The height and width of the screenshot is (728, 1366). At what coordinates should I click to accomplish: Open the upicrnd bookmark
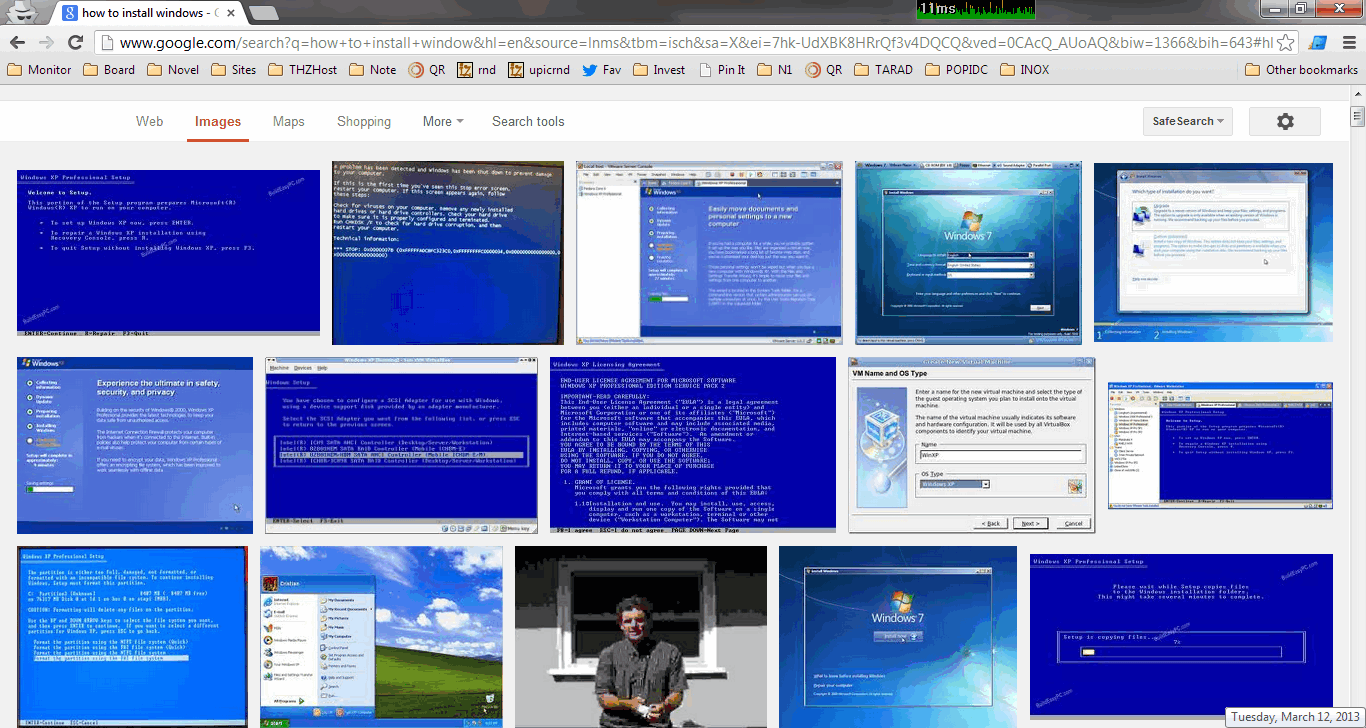[539, 70]
